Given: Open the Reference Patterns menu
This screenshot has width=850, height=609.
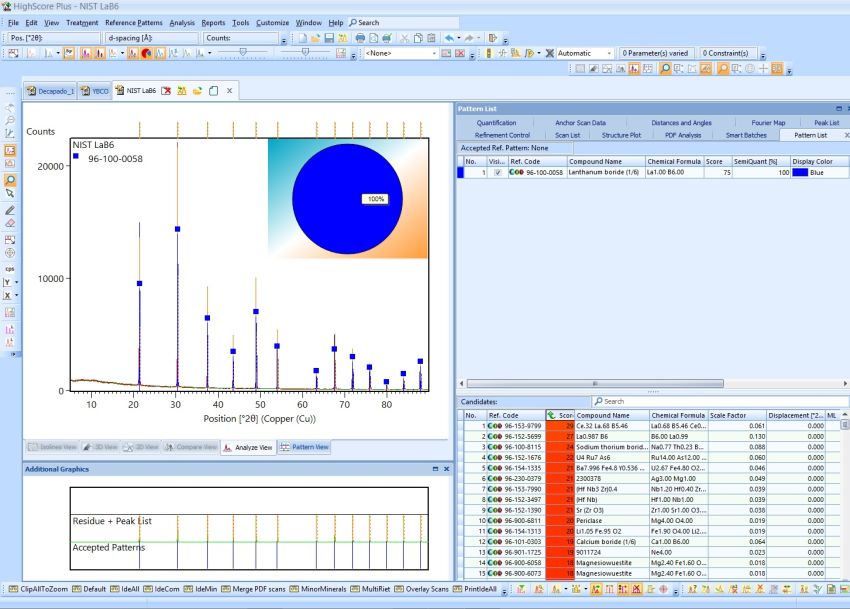Looking at the screenshot, I should click(134, 23).
